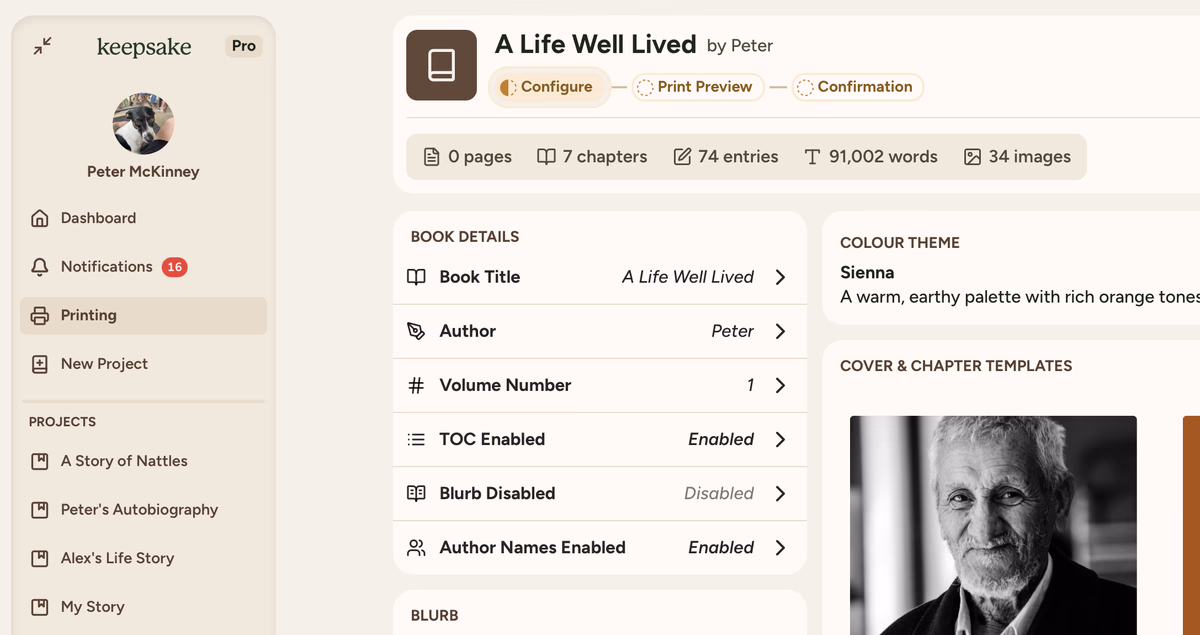The height and width of the screenshot is (635, 1200).
Task: Click Peter McKinney's profile avatar
Action: [x=143, y=124]
